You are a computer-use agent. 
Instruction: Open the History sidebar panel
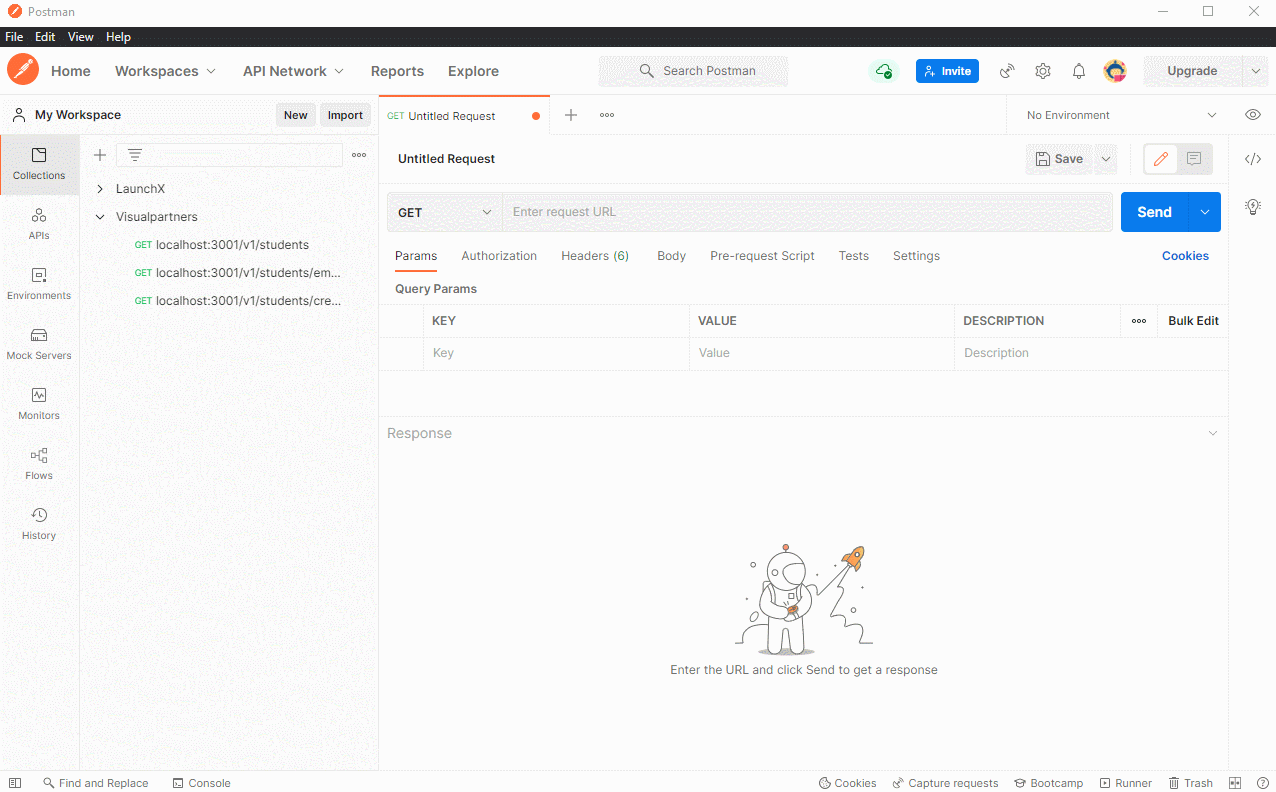coord(39,525)
